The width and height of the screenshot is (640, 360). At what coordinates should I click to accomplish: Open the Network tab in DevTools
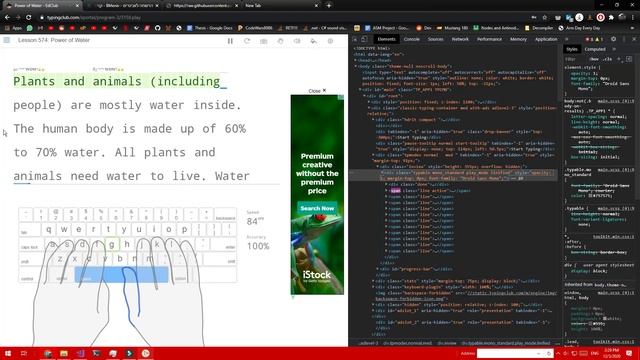pyautogui.click(x=460, y=39)
